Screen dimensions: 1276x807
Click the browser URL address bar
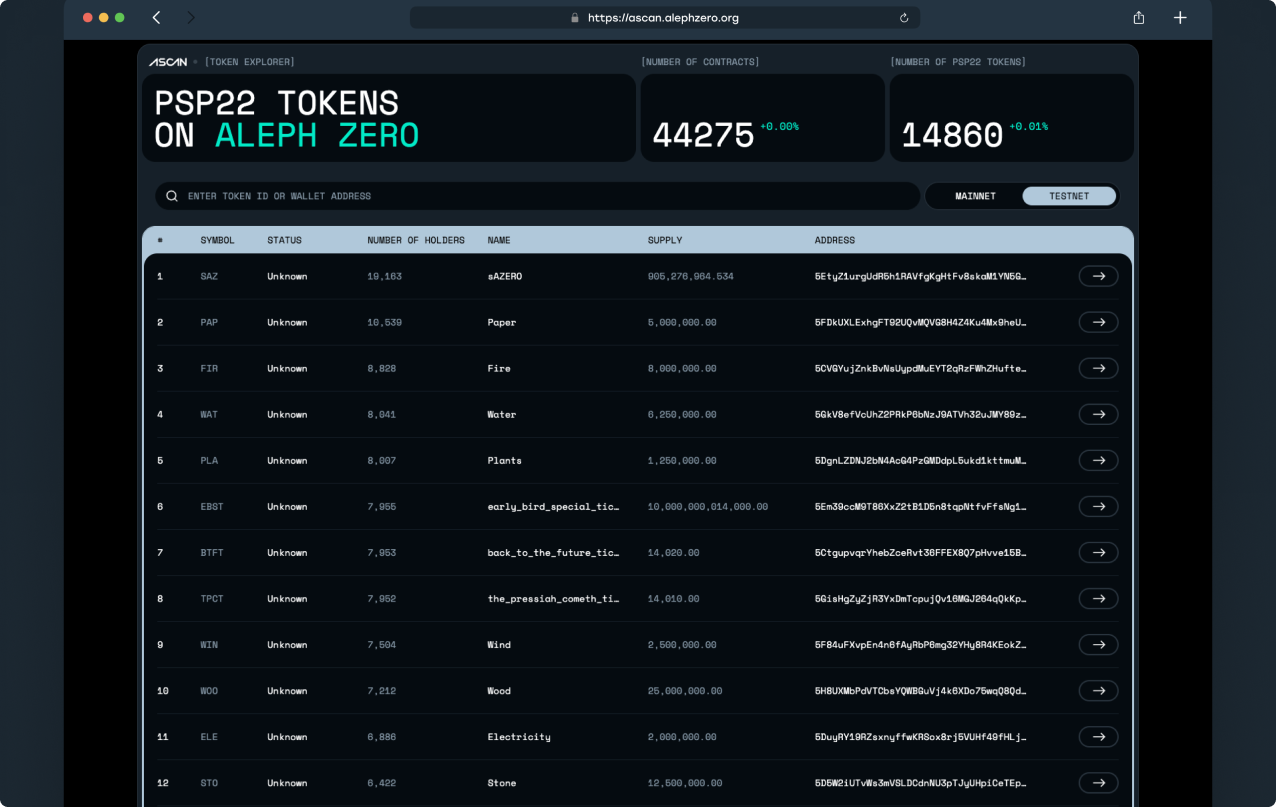click(664, 18)
